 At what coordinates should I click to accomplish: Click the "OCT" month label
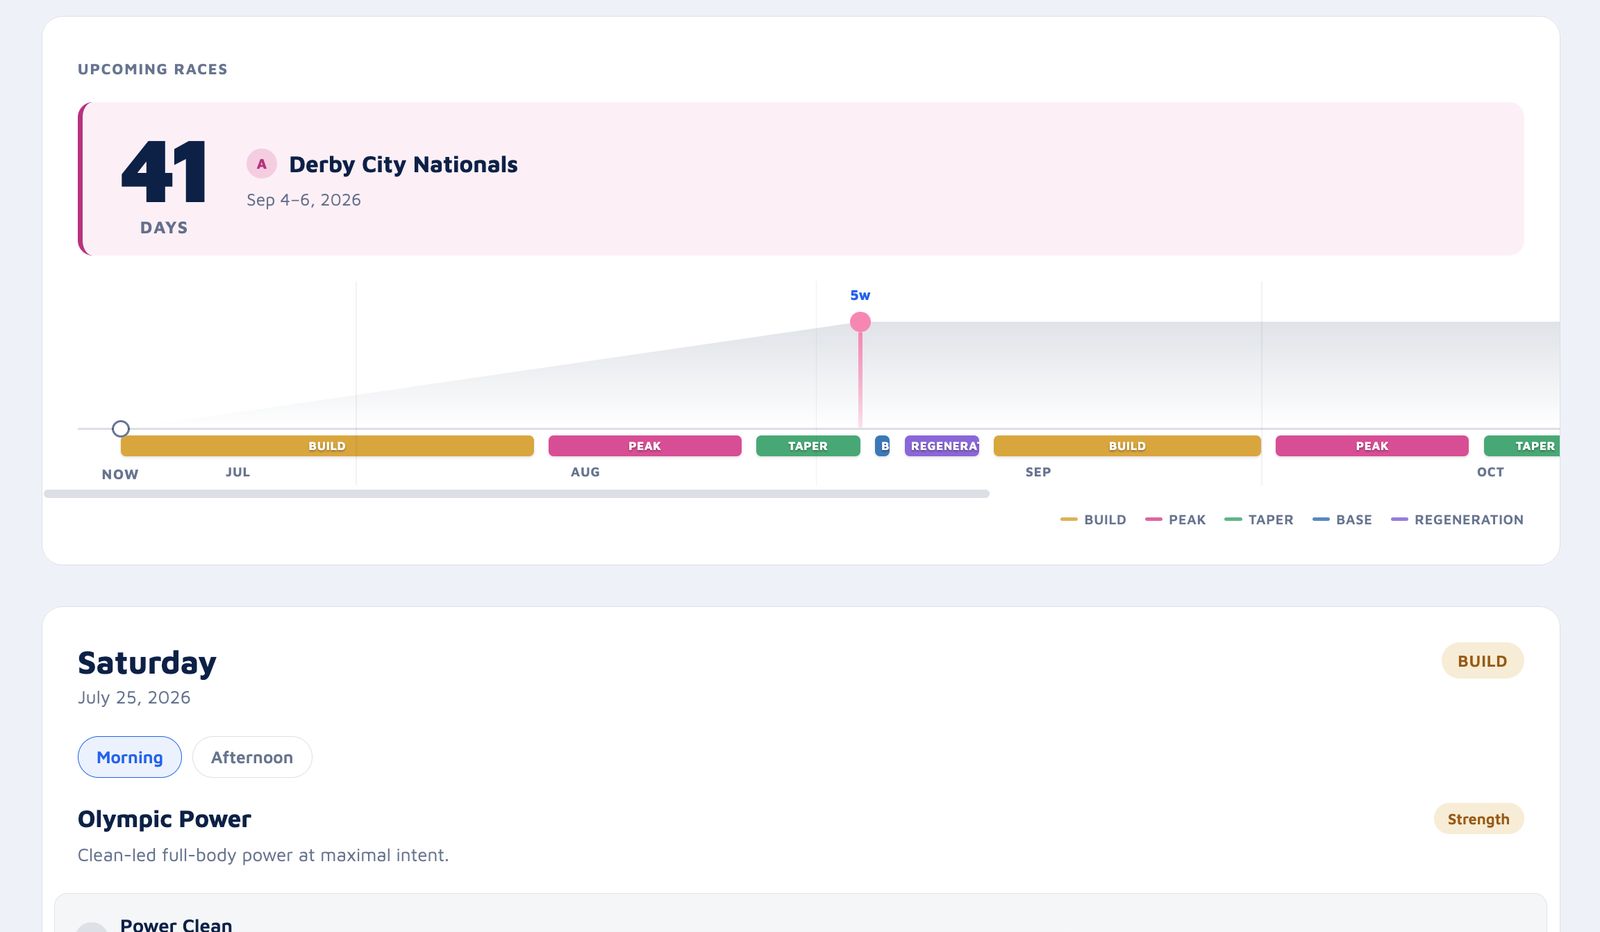[x=1490, y=472]
